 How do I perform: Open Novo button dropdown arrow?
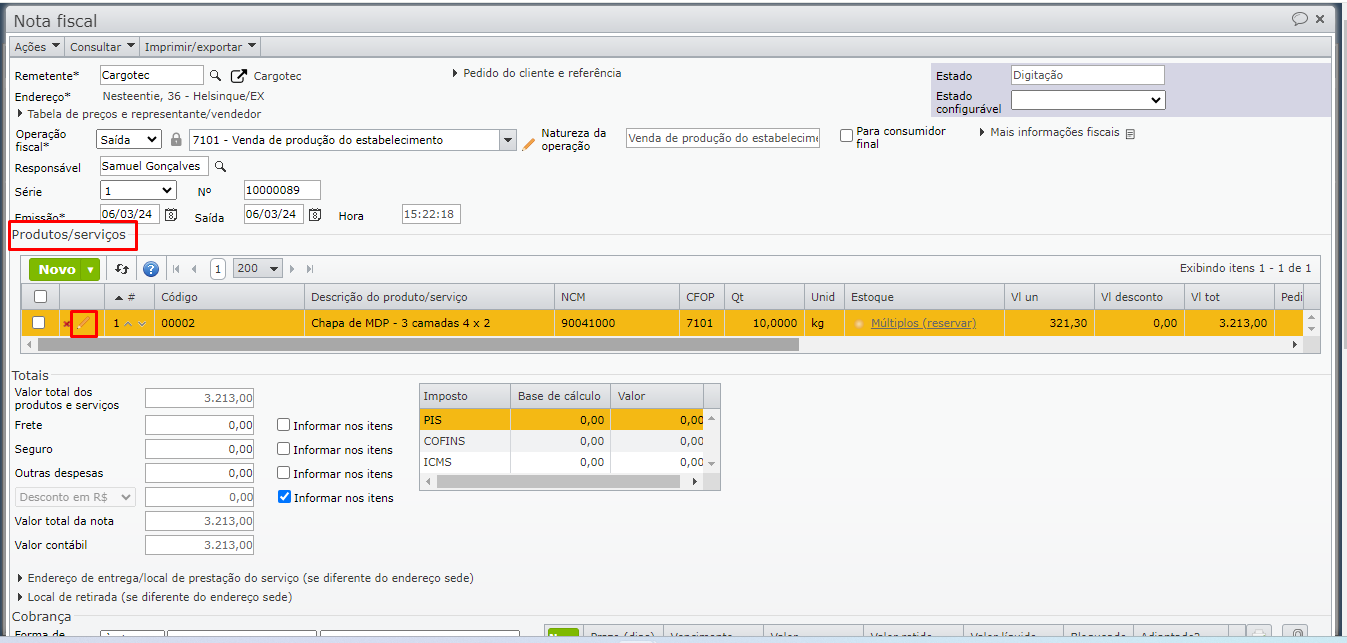(x=91, y=269)
